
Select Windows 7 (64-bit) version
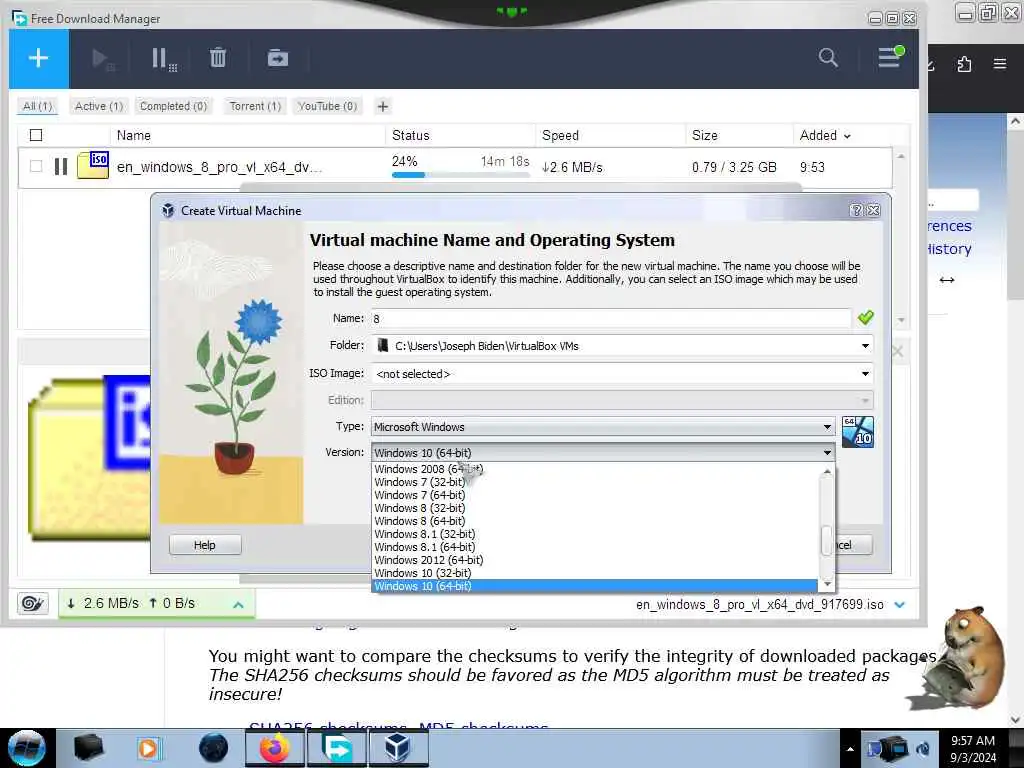point(419,495)
